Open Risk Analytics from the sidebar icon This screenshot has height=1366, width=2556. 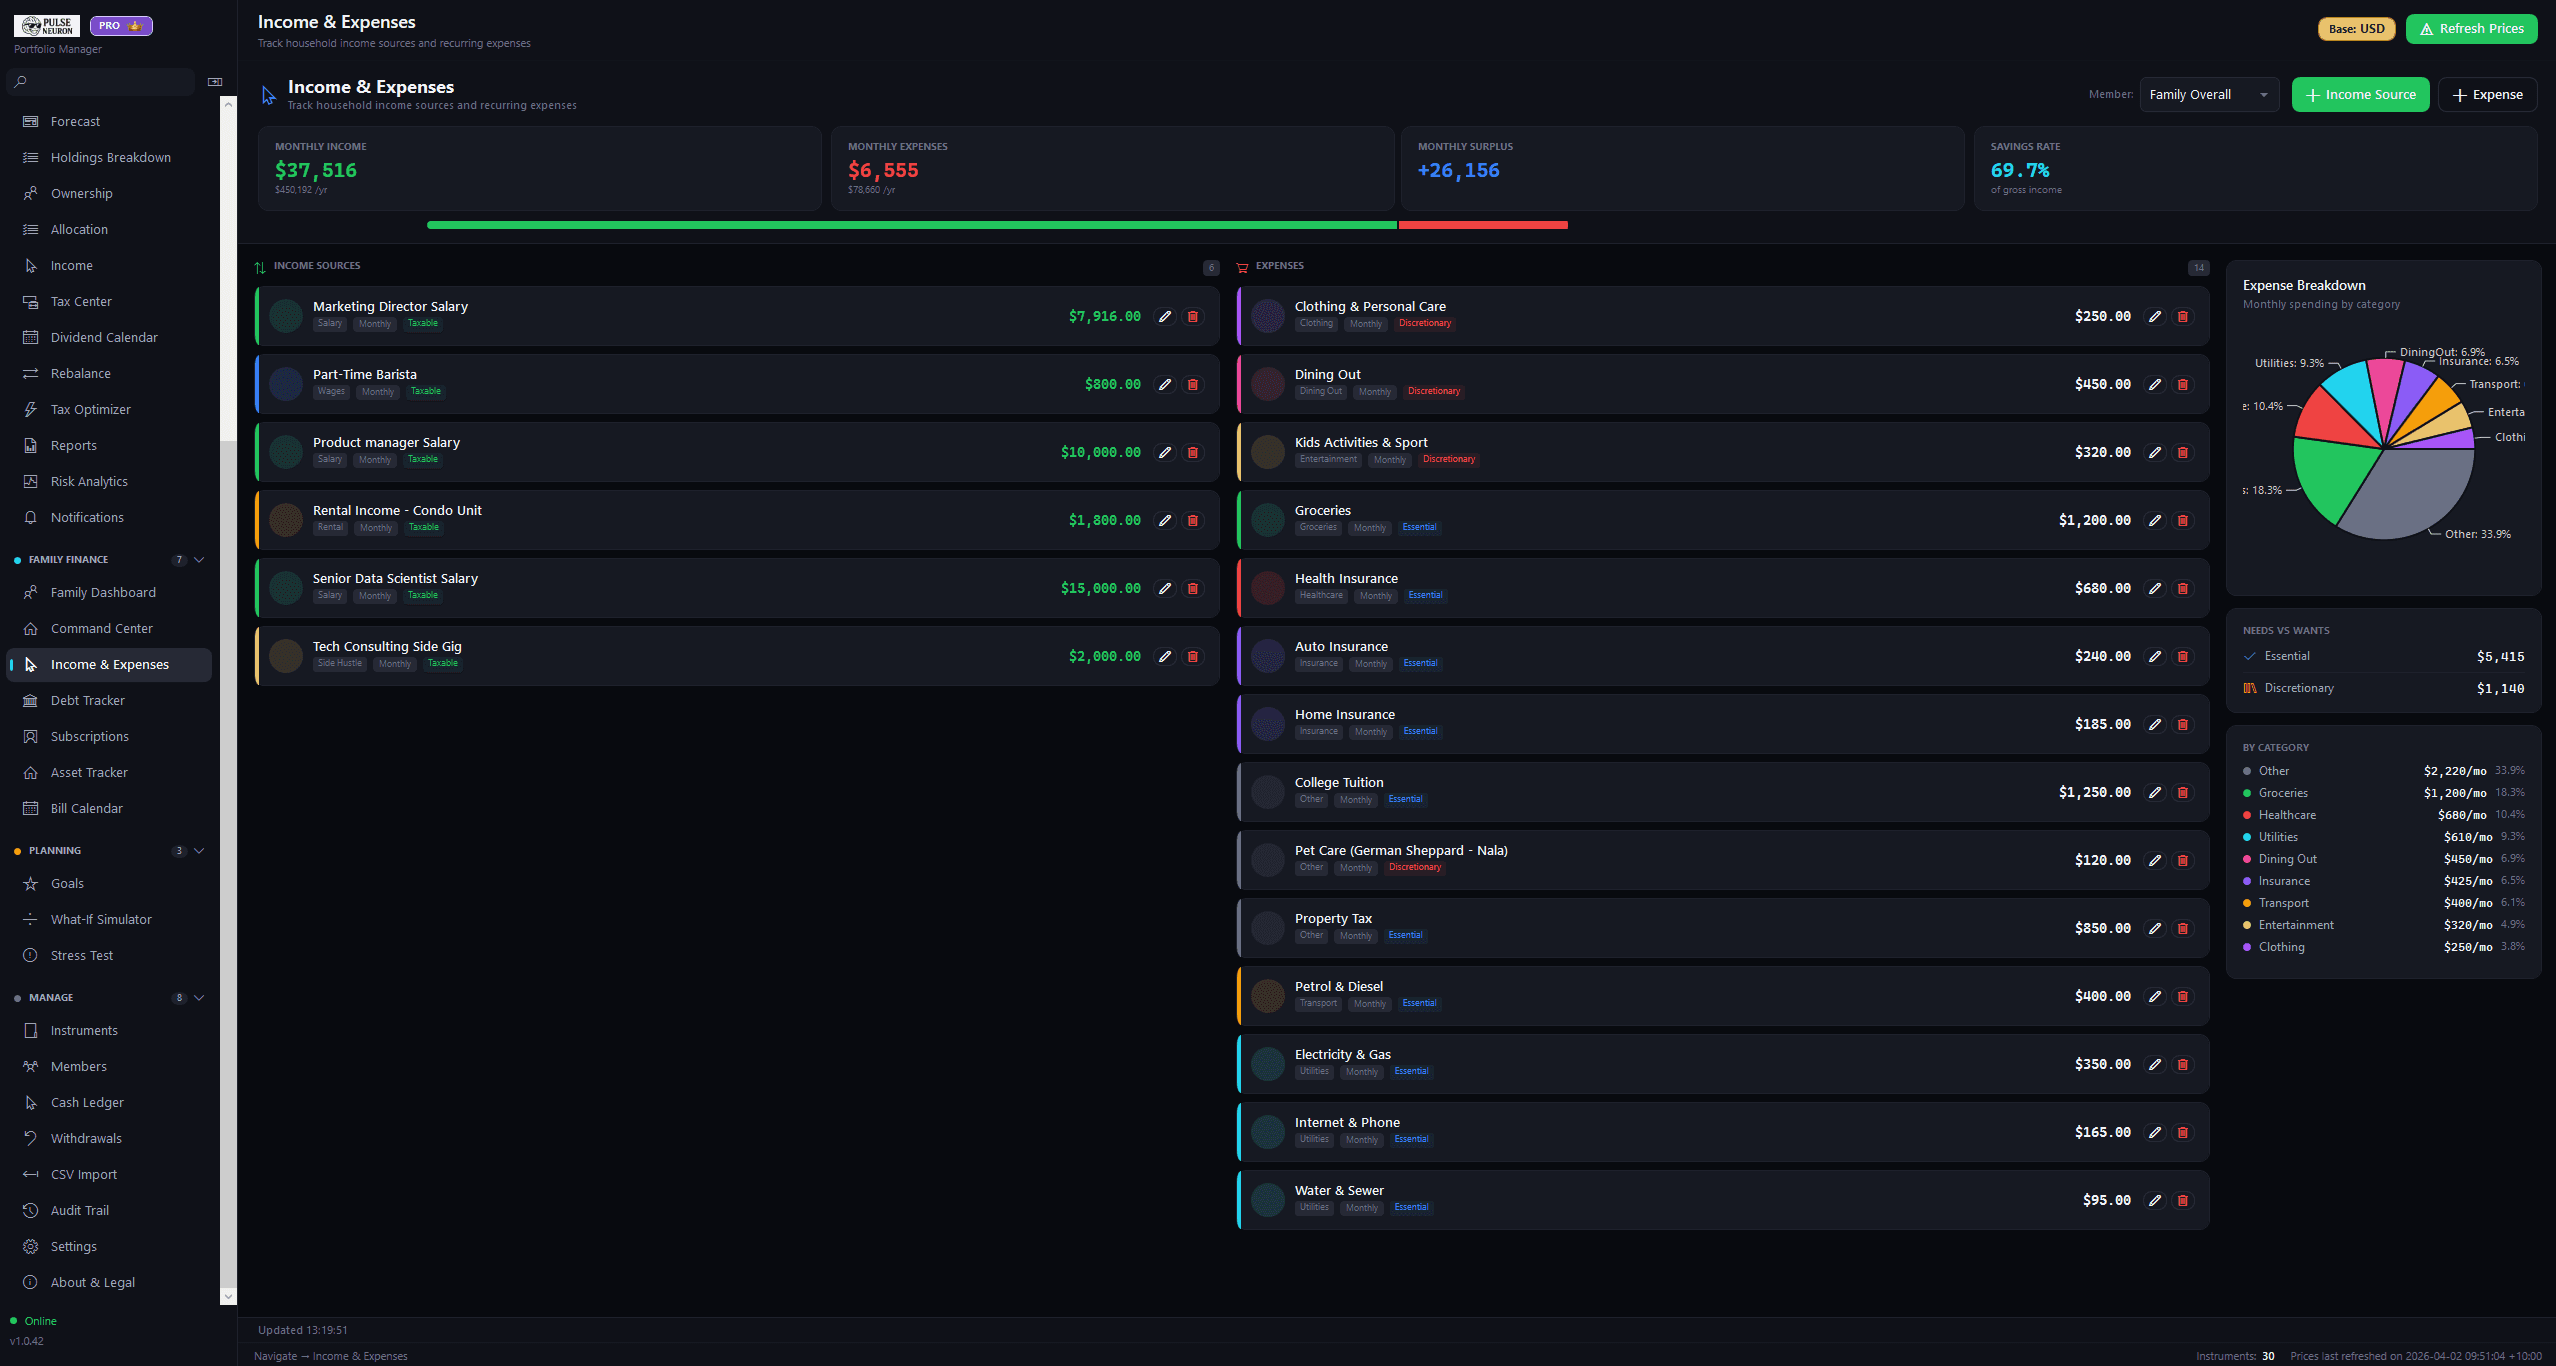pos(30,481)
